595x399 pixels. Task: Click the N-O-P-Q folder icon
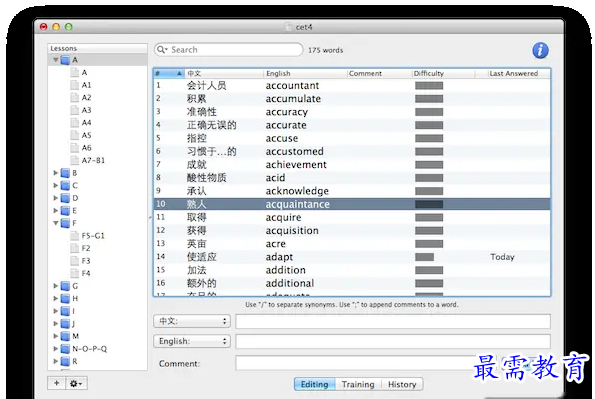tap(65, 349)
